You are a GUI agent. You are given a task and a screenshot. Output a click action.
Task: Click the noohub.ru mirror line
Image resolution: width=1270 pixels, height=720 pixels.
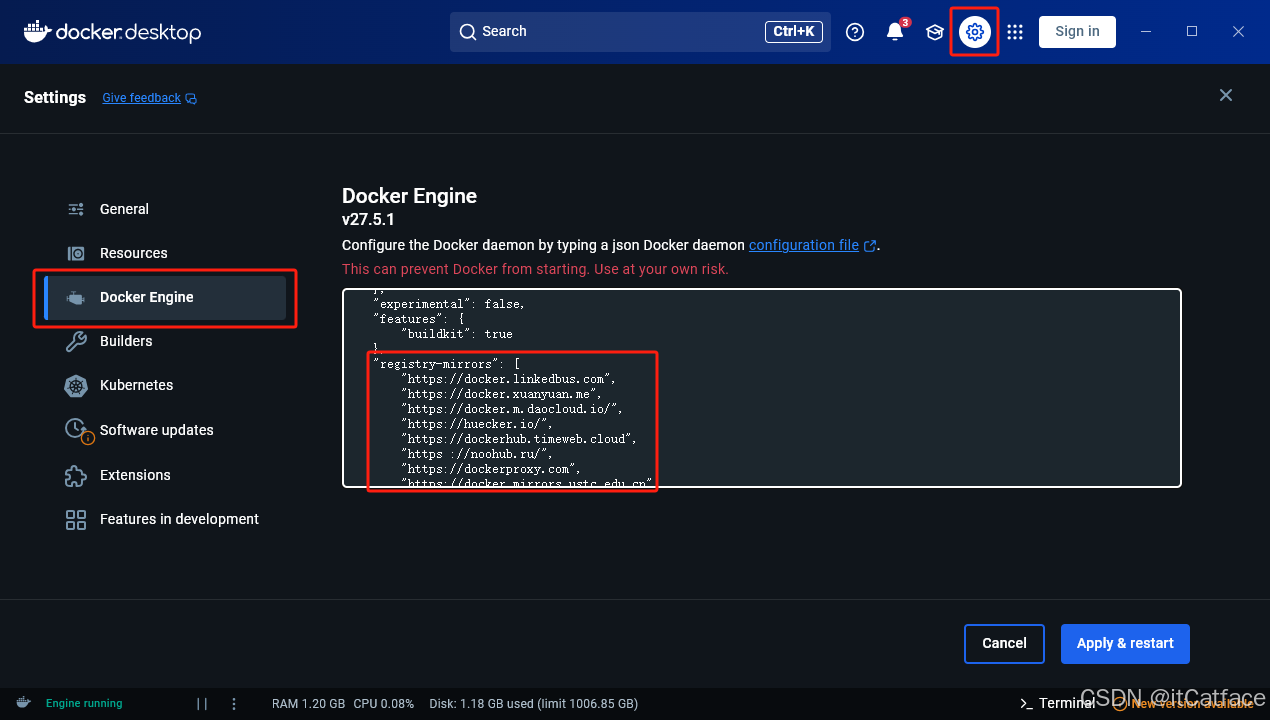pyautogui.click(x=477, y=454)
